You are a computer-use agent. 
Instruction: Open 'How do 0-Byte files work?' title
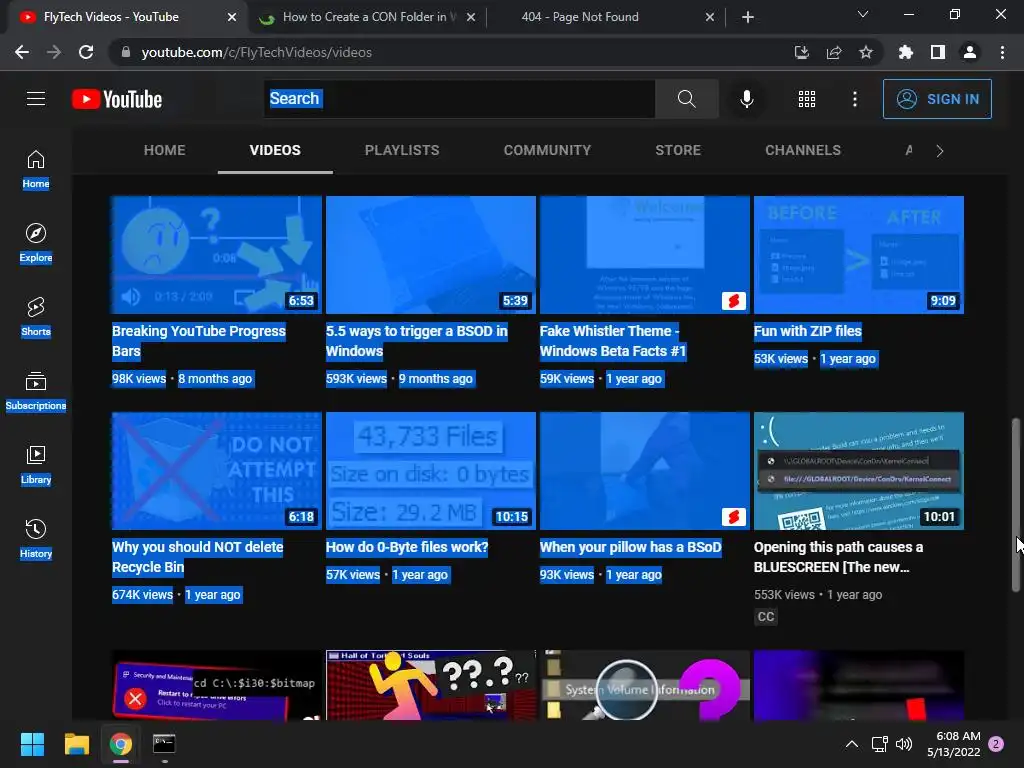[407, 547]
